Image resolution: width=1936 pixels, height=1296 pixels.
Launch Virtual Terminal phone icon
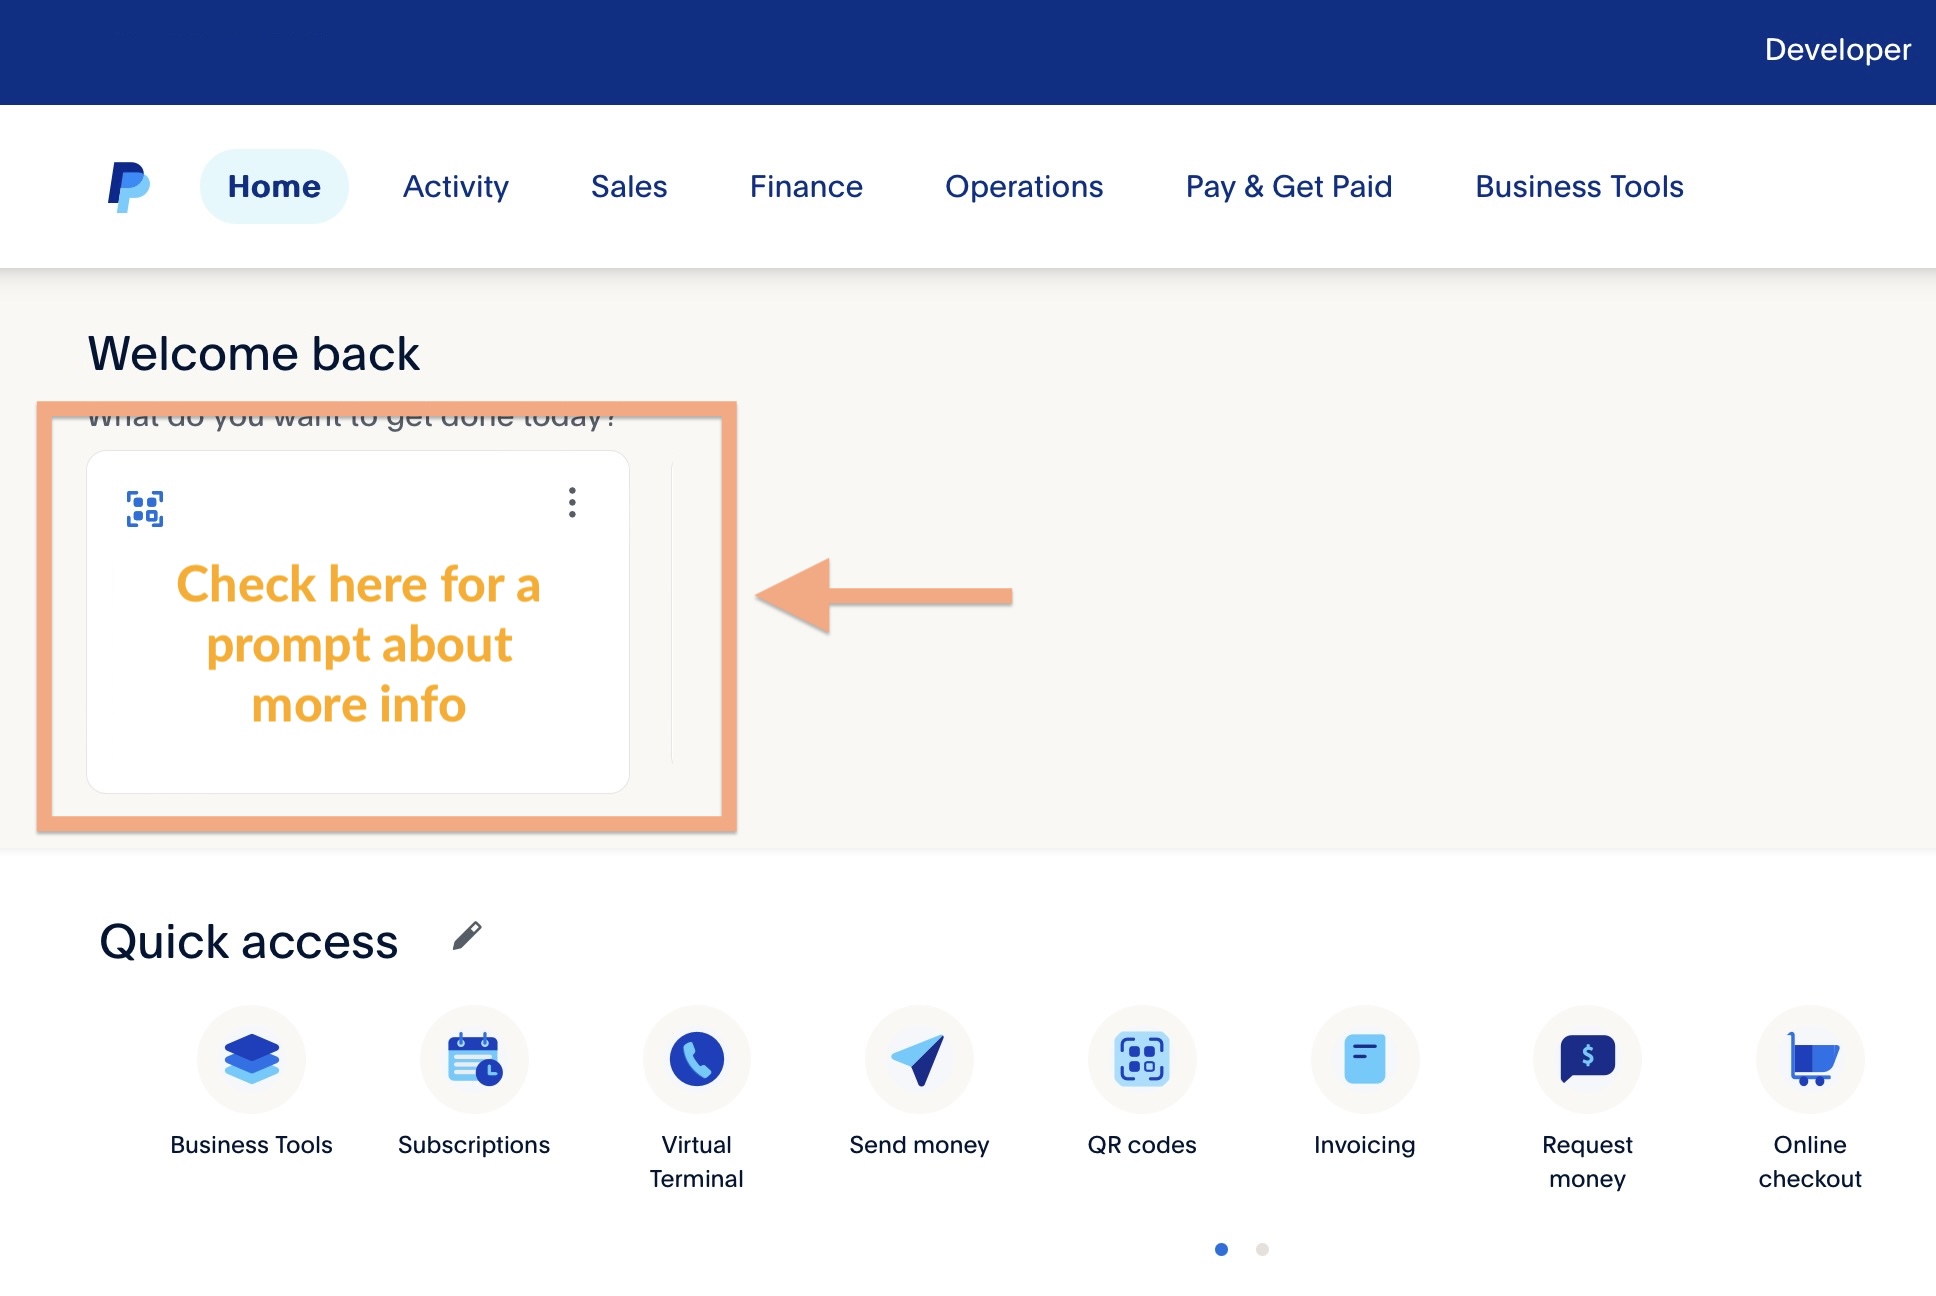coord(696,1059)
